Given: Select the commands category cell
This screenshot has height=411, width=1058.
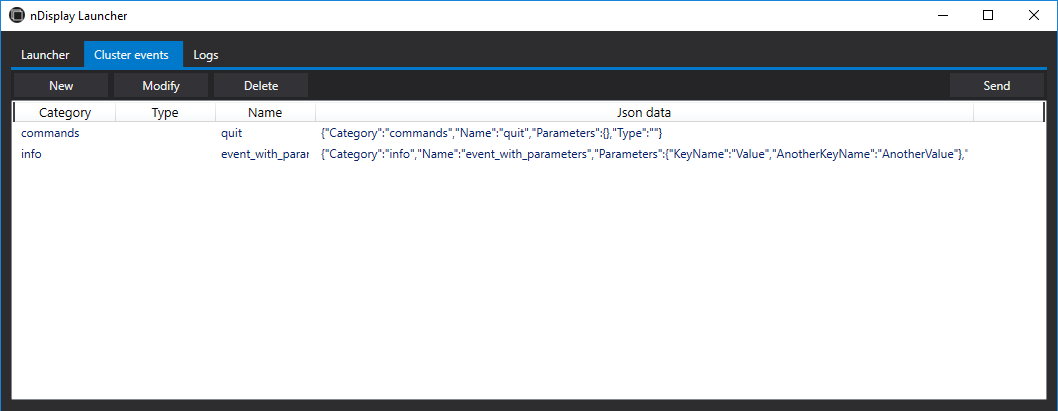Looking at the screenshot, I should coord(50,134).
